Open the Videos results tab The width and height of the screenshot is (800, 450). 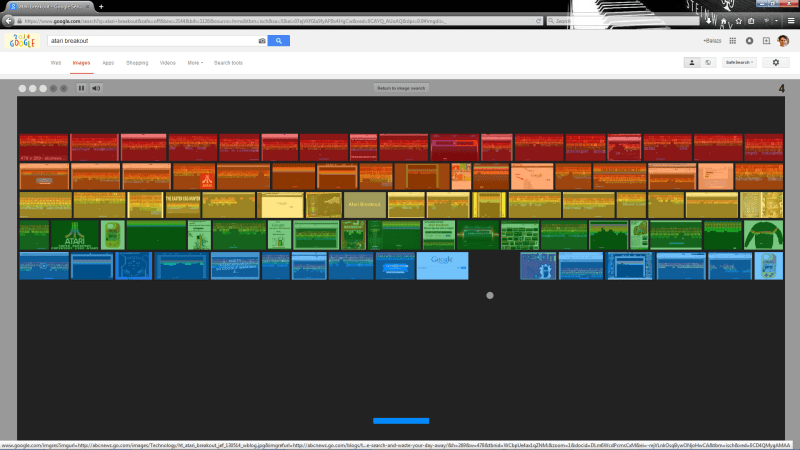(167, 63)
